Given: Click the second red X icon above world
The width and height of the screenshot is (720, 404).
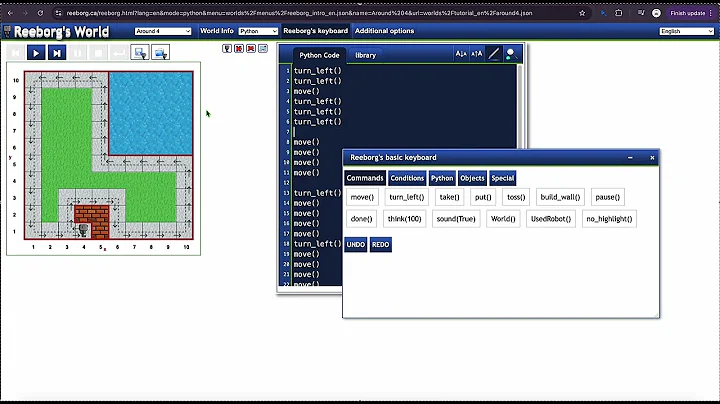Looking at the screenshot, I should (251, 48).
